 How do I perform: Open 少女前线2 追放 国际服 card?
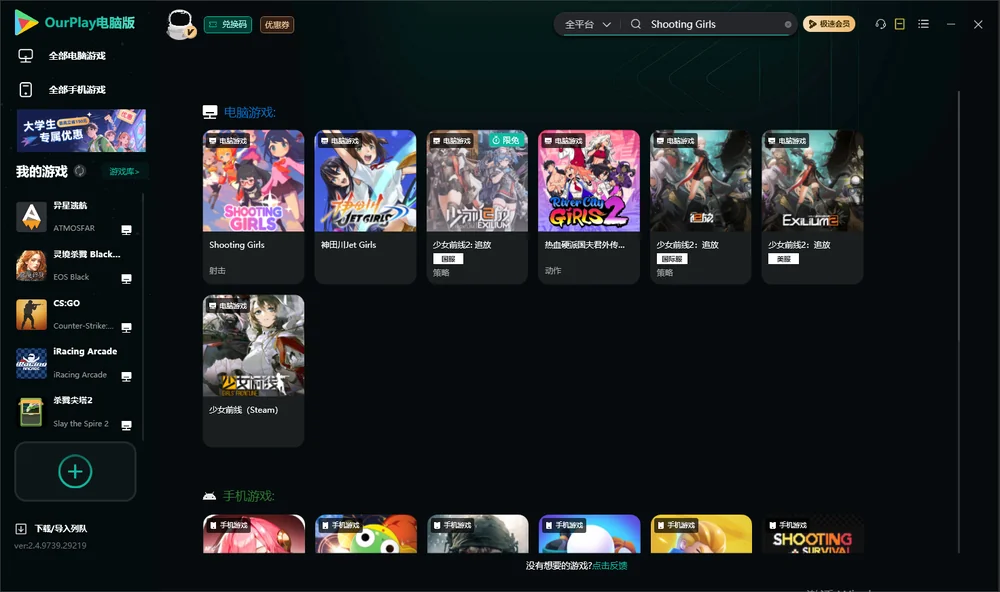[701, 207]
